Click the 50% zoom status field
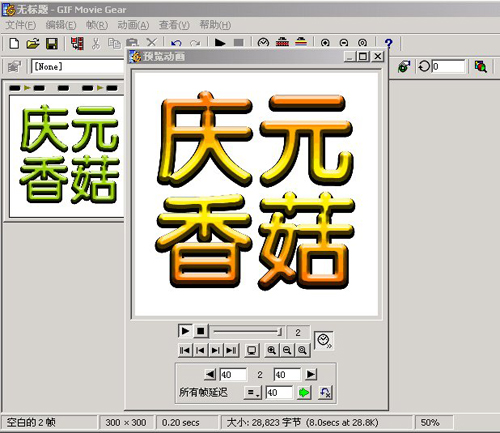Image resolution: width=500 pixels, height=433 pixels. [434, 423]
